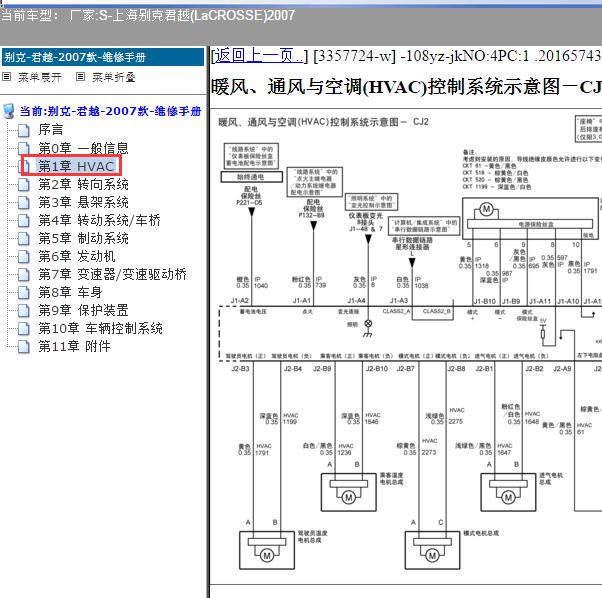Image resolution: width=602 pixels, height=598 pixels.
Task: Open the 序言 entry
Action: 51,130
